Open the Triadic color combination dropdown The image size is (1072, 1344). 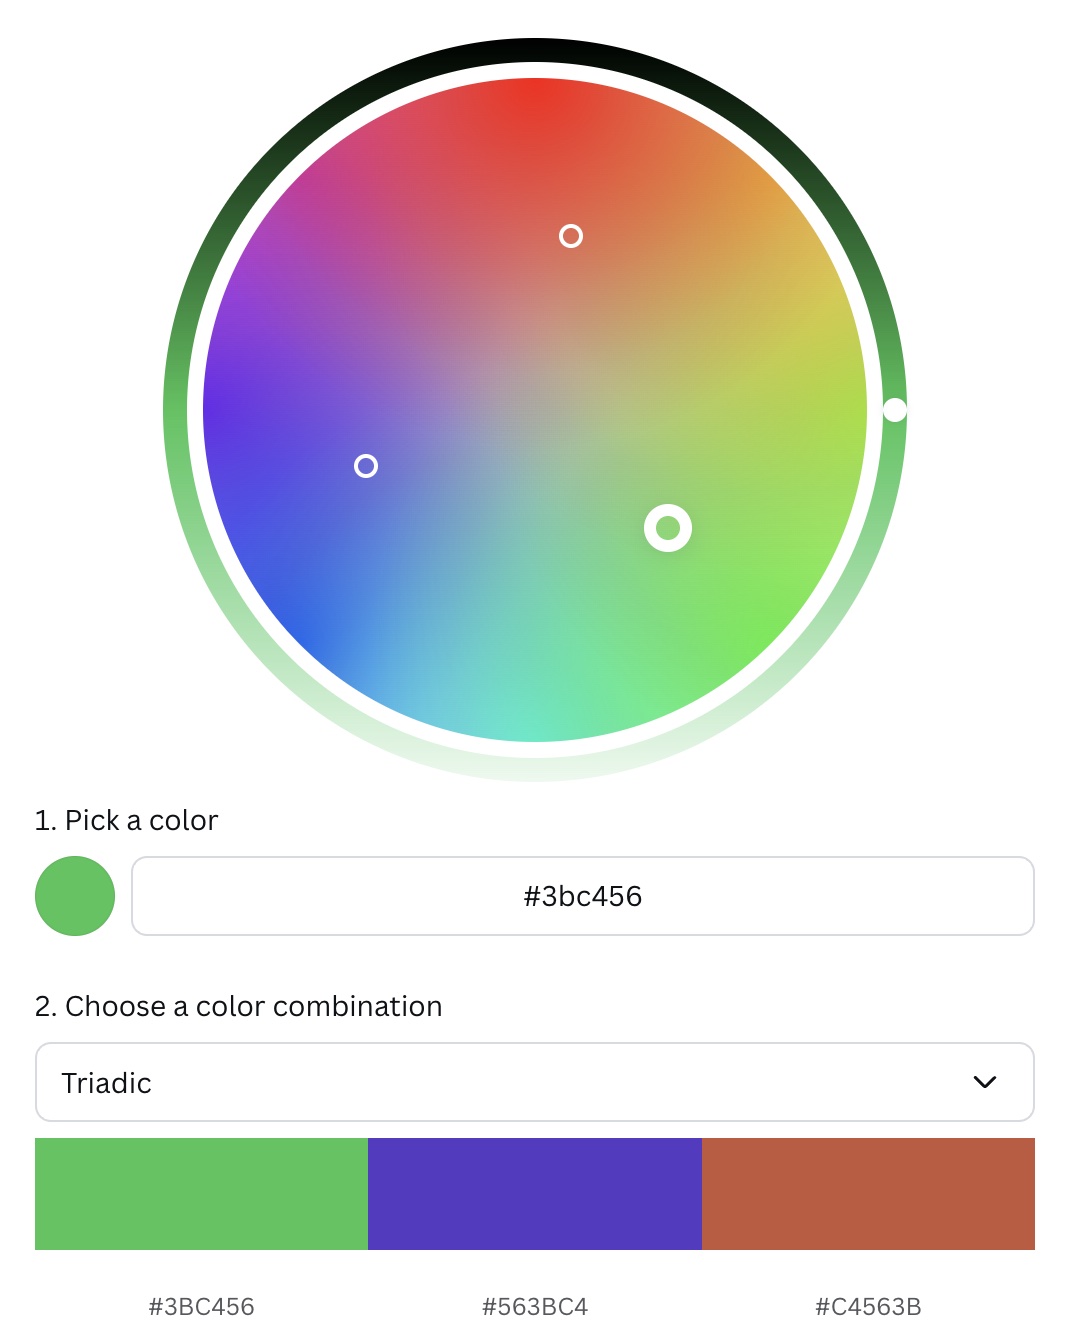(x=534, y=1082)
